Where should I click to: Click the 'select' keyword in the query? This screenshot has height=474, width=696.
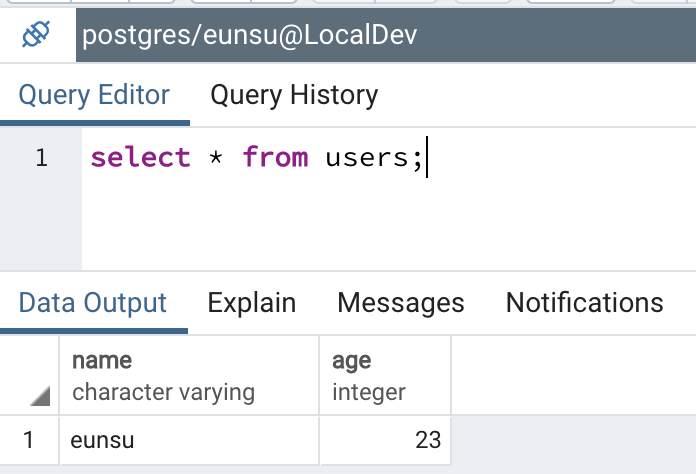click(x=140, y=158)
